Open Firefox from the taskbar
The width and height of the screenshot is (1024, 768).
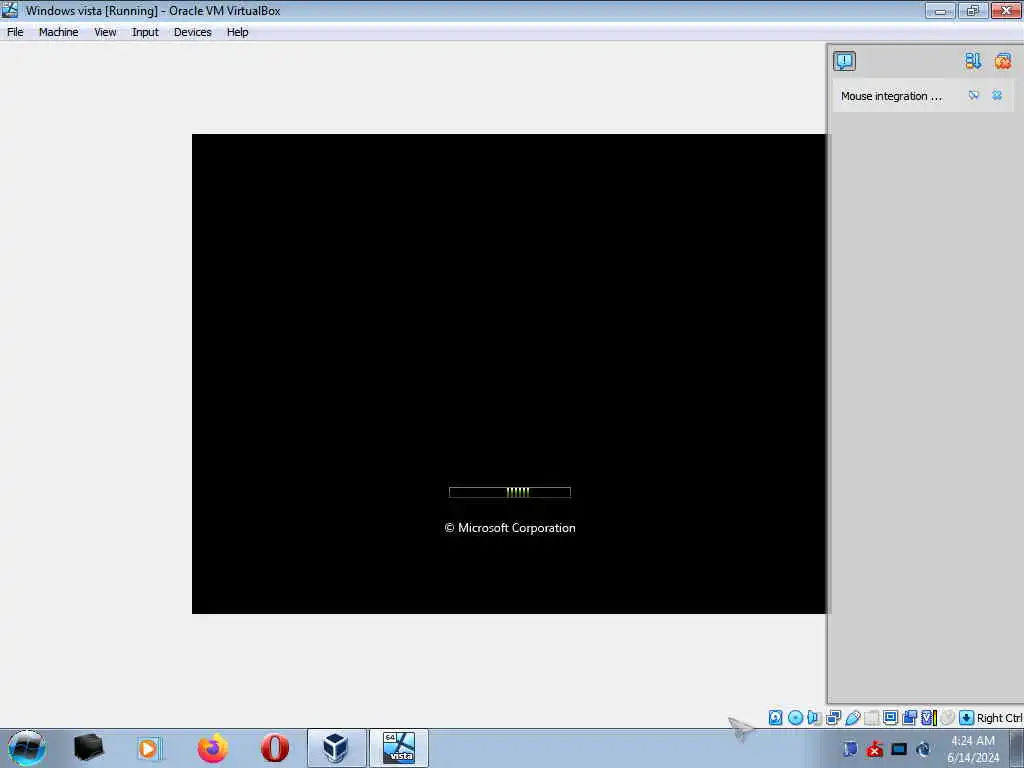(x=213, y=748)
